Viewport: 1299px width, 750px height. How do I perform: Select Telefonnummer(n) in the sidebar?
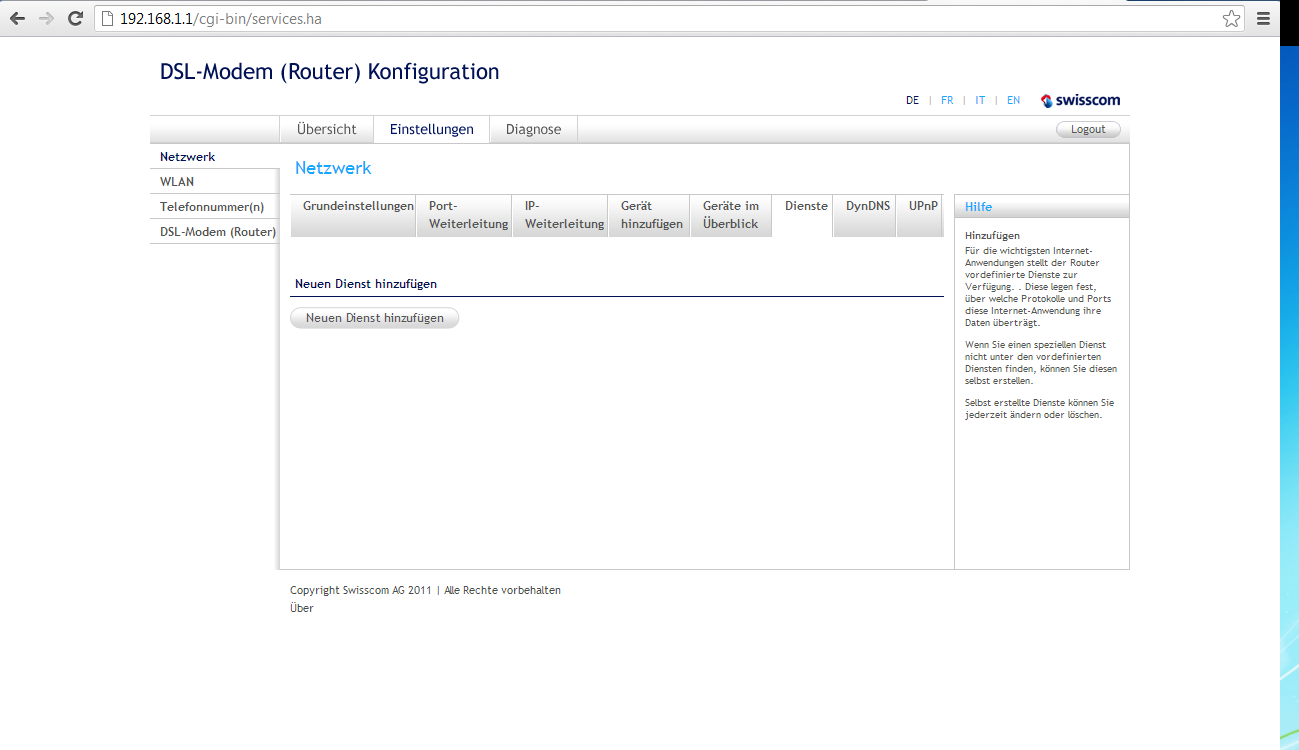click(x=212, y=207)
